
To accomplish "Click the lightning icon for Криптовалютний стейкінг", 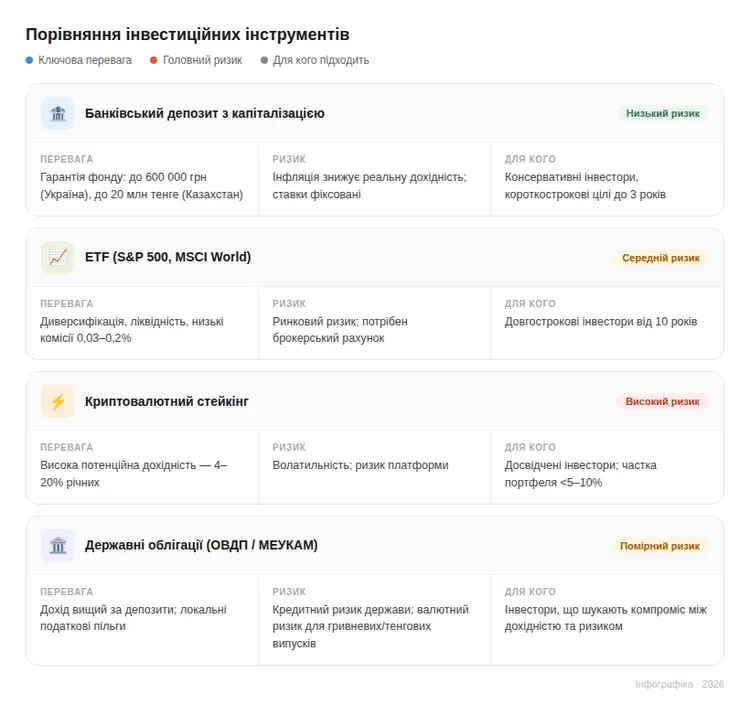I will (58, 401).
